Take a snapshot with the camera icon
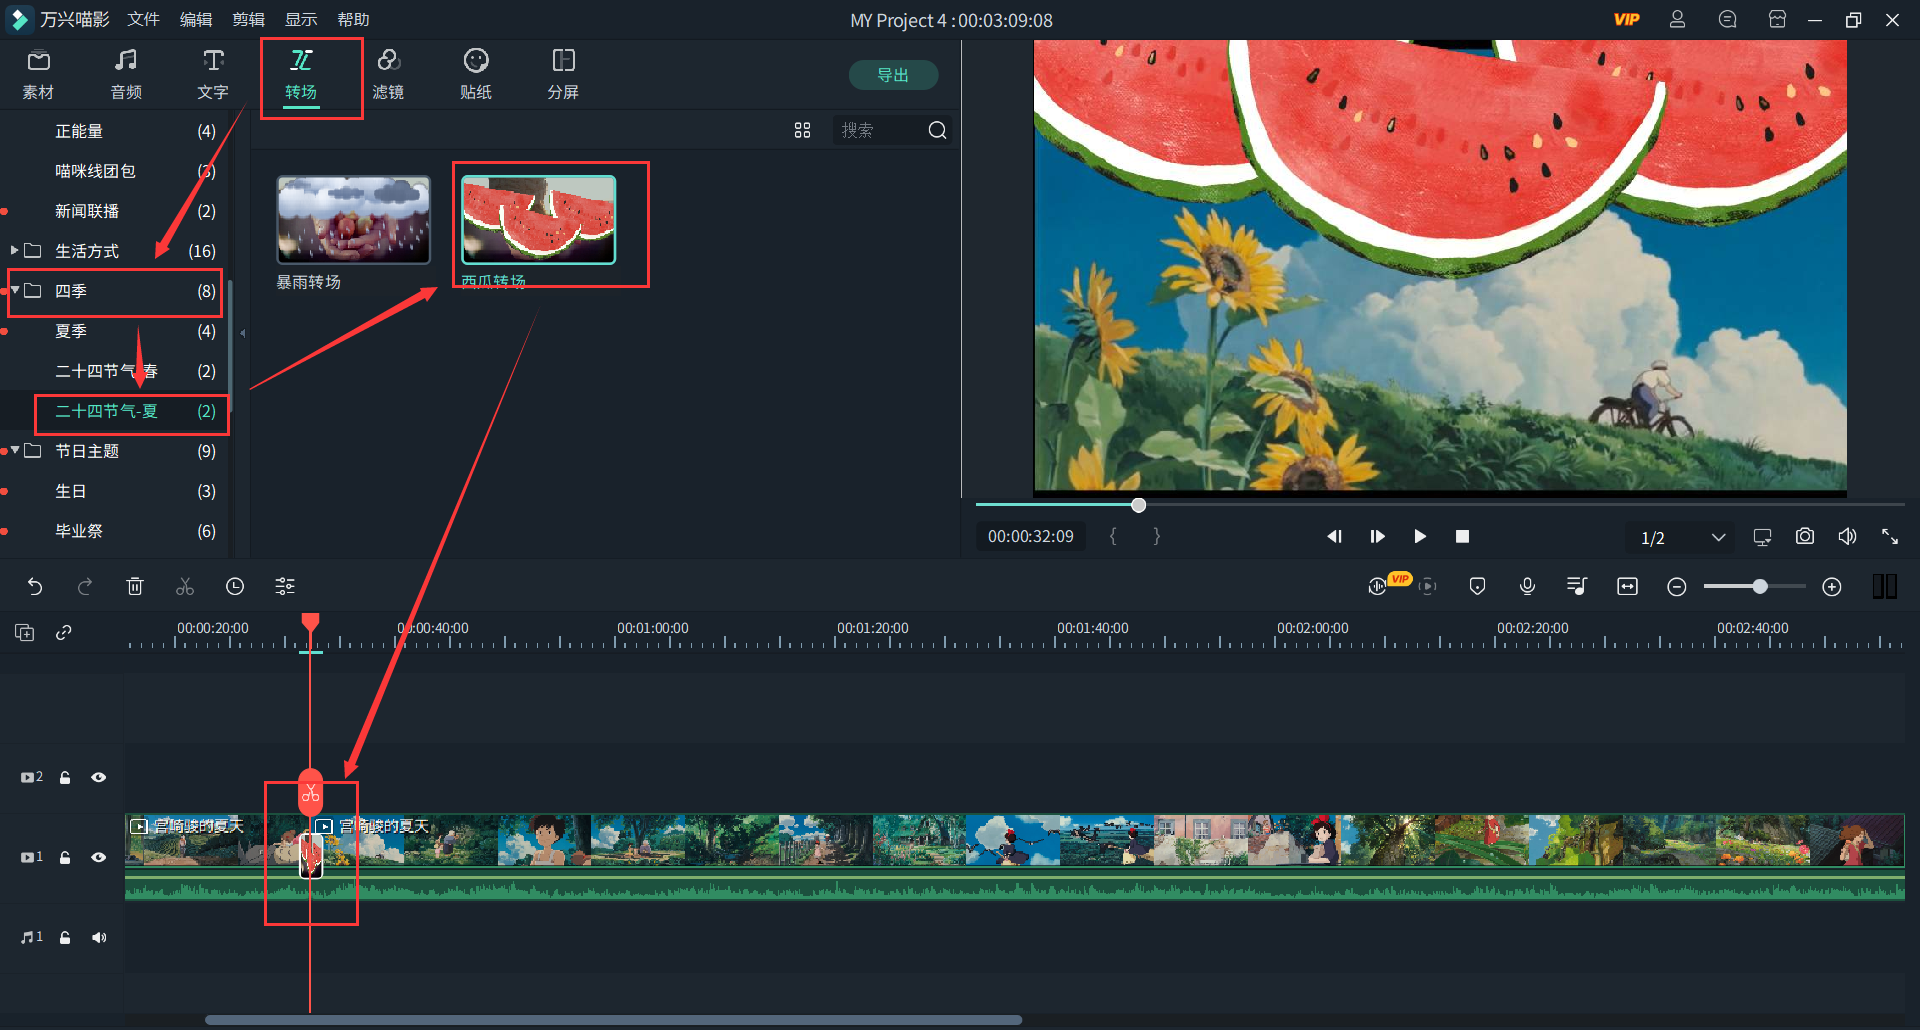Image resolution: width=1920 pixels, height=1030 pixels. click(x=1804, y=537)
